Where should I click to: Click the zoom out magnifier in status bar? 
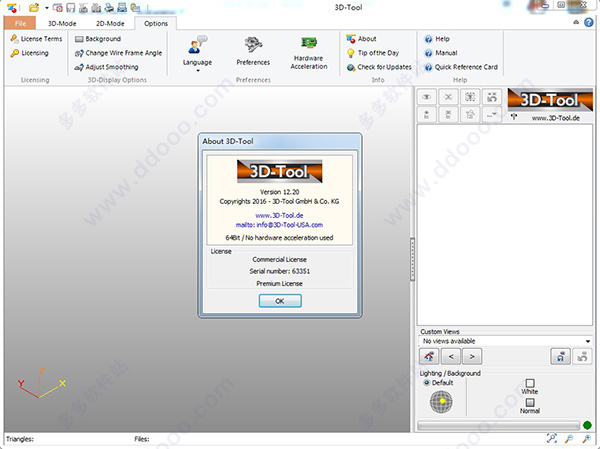tap(569, 439)
